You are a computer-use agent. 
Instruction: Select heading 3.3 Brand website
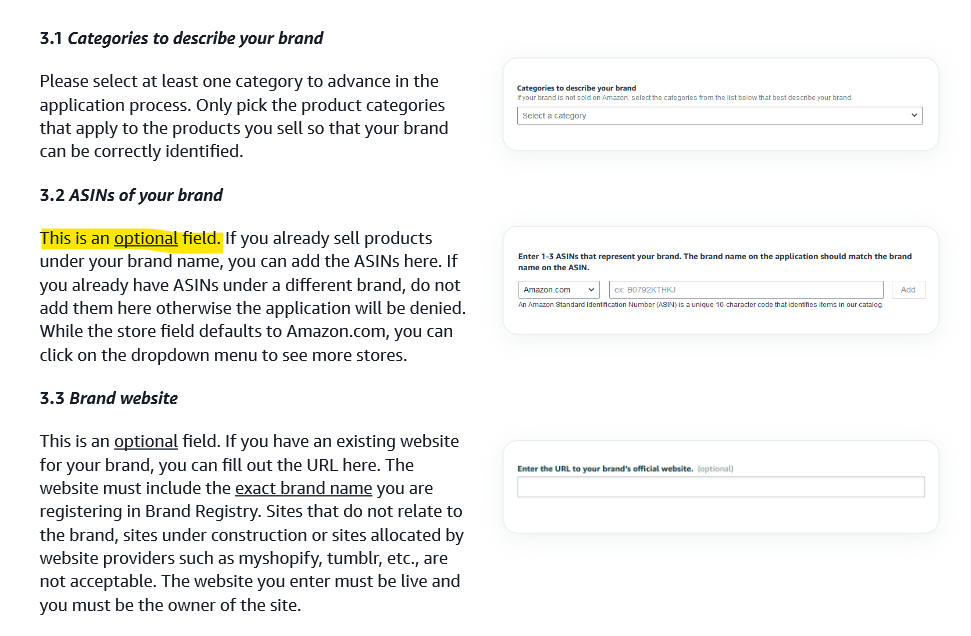pyautogui.click(x=109, y=398)
